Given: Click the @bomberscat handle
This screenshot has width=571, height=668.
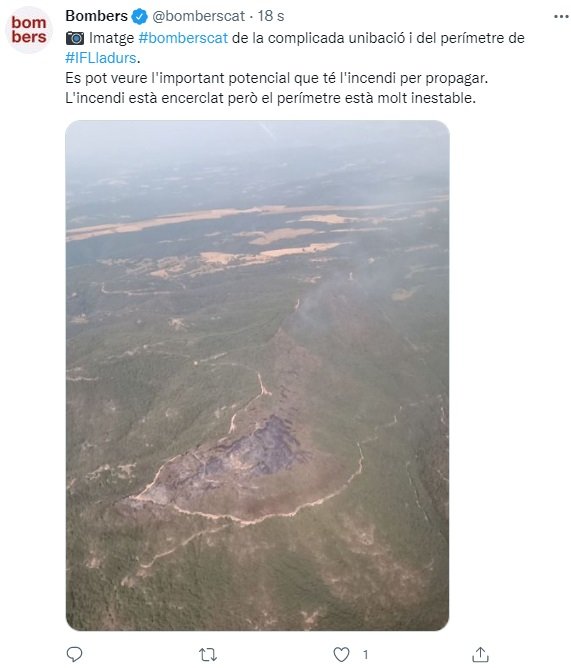Looking at the screenshot, I should [198, 16].
